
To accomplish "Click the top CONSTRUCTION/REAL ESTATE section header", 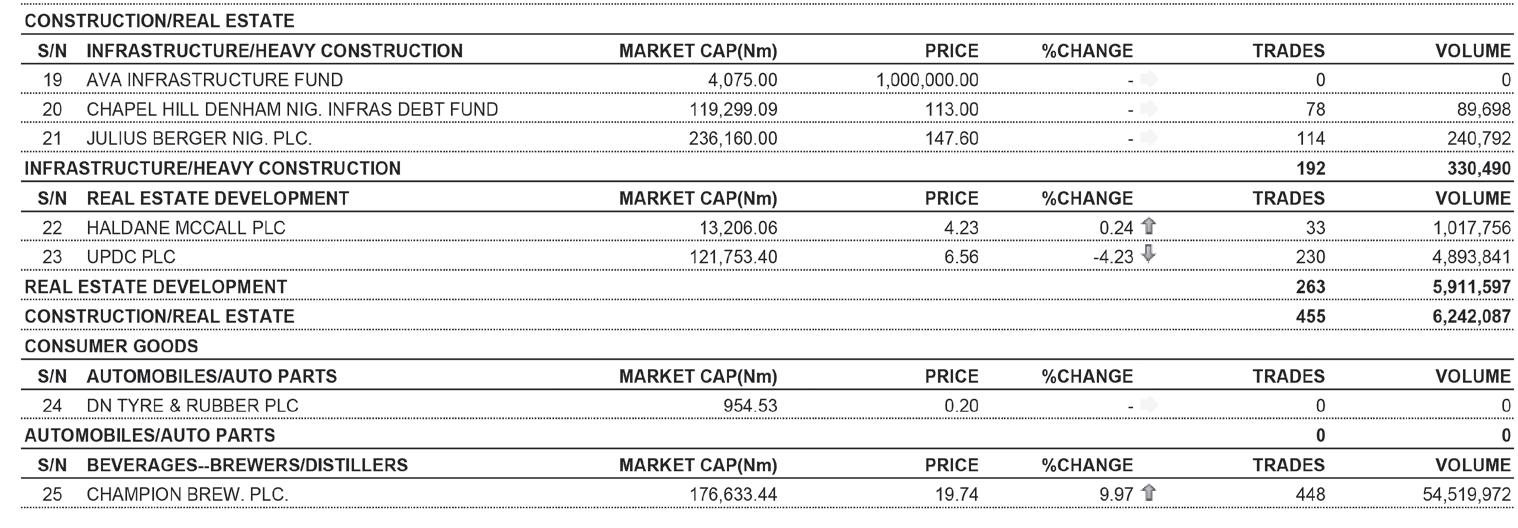I will pos(159,20).
